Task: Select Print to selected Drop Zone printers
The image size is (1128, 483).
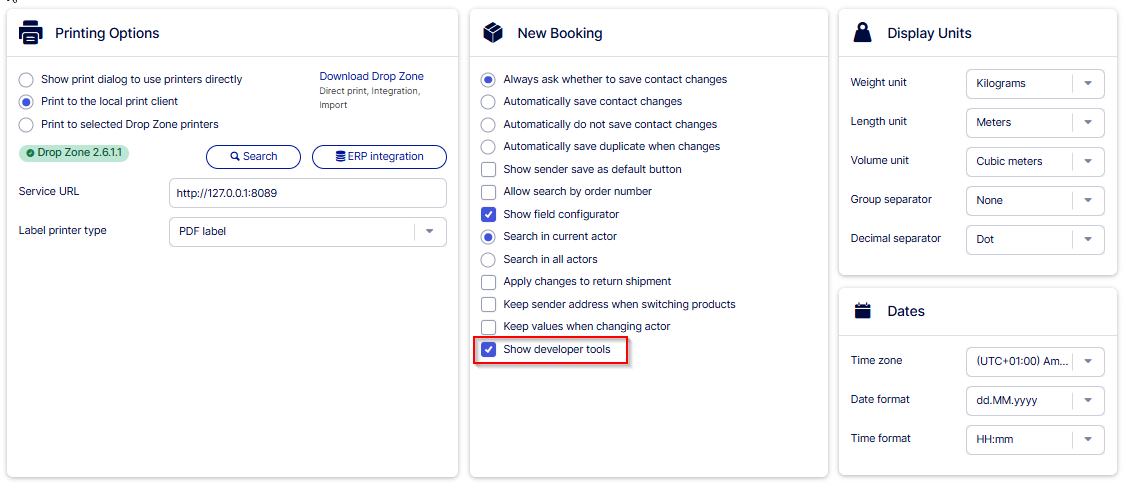Action: click(x=26, y=125)
